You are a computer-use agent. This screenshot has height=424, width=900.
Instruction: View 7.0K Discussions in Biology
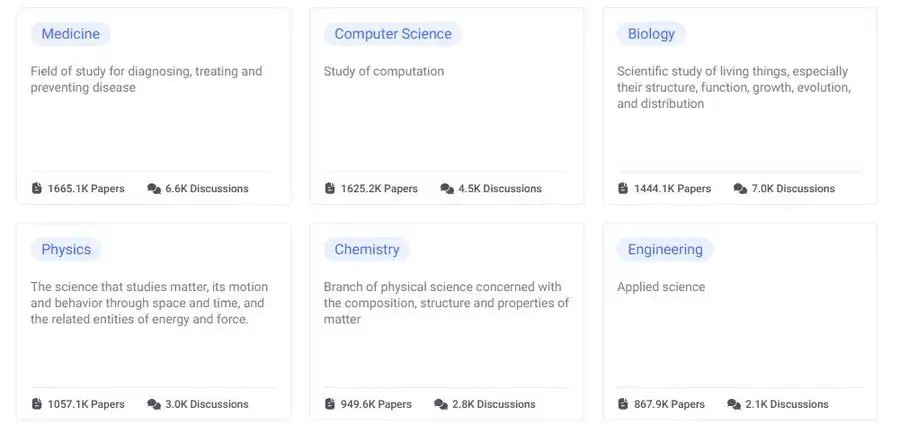793,188
